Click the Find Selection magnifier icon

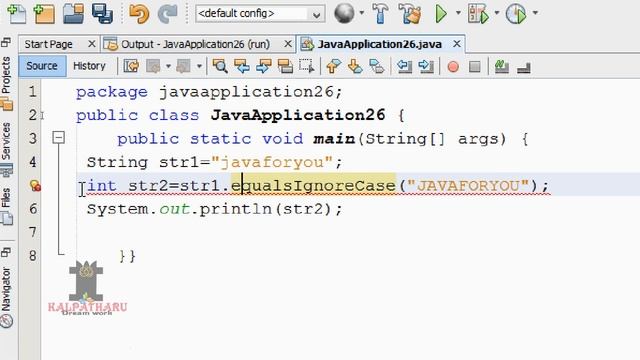coord(220,66)
